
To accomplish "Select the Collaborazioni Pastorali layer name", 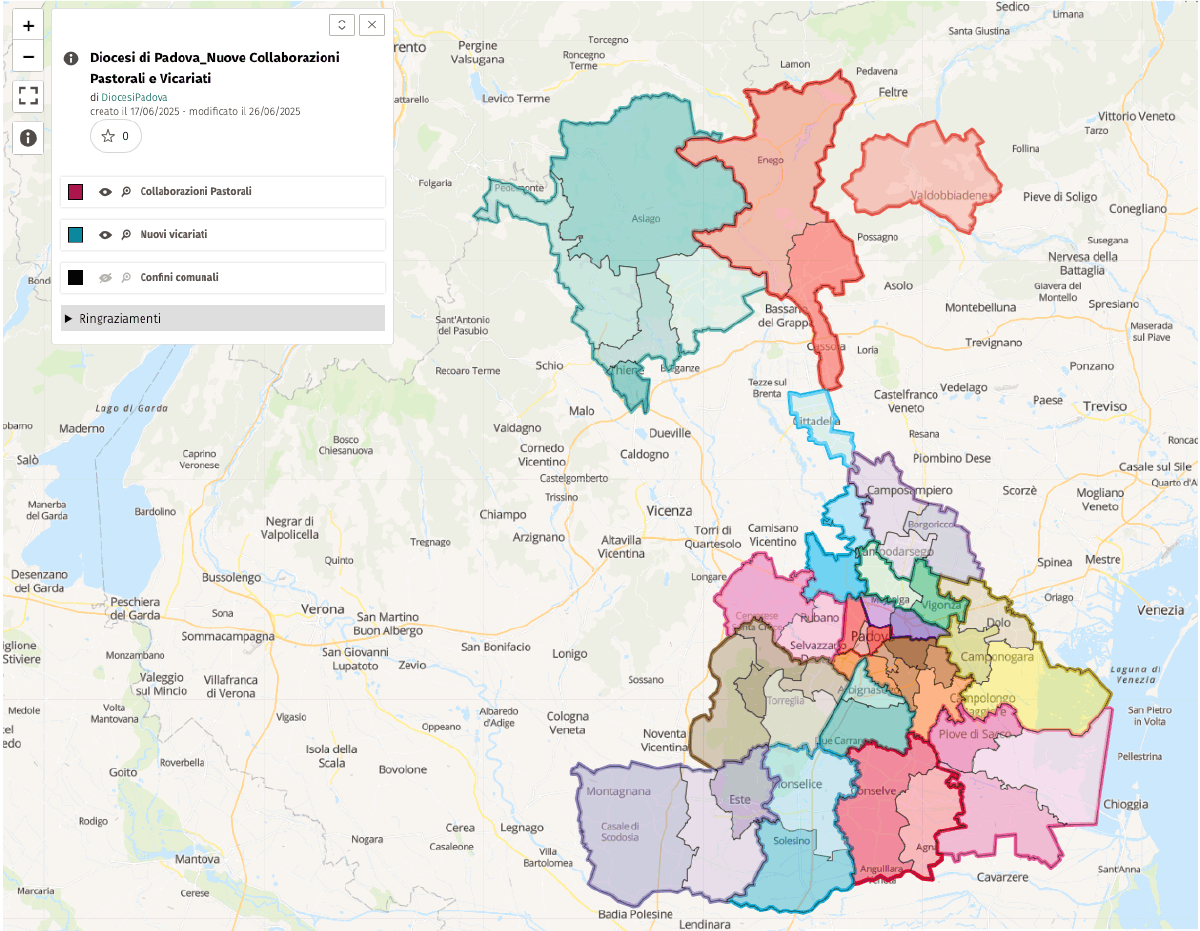I will [196, 191].
